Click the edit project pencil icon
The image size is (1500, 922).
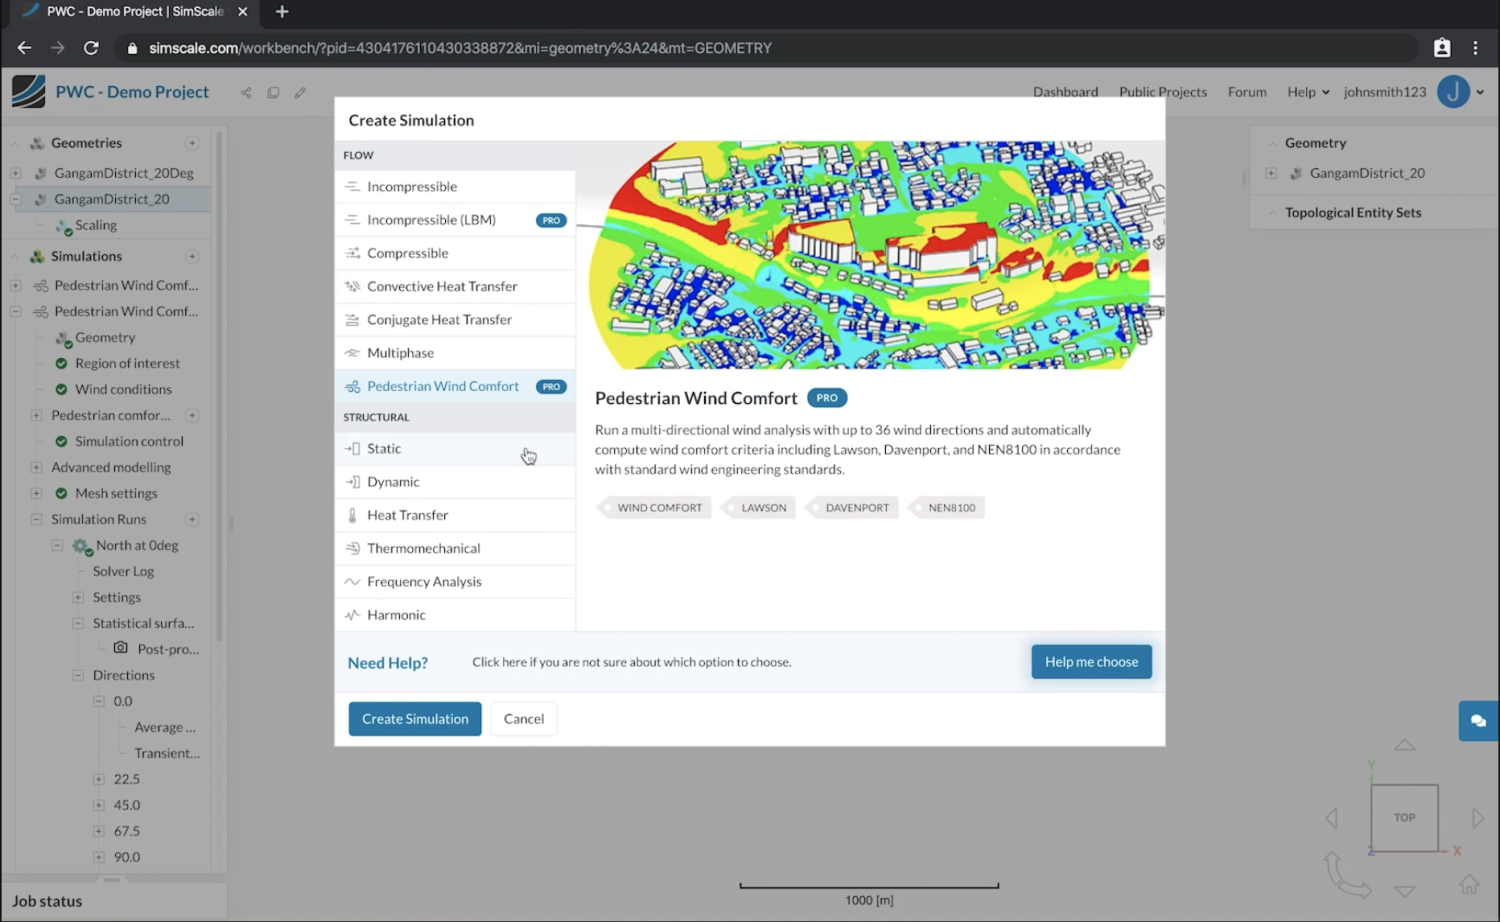[300, 93]
